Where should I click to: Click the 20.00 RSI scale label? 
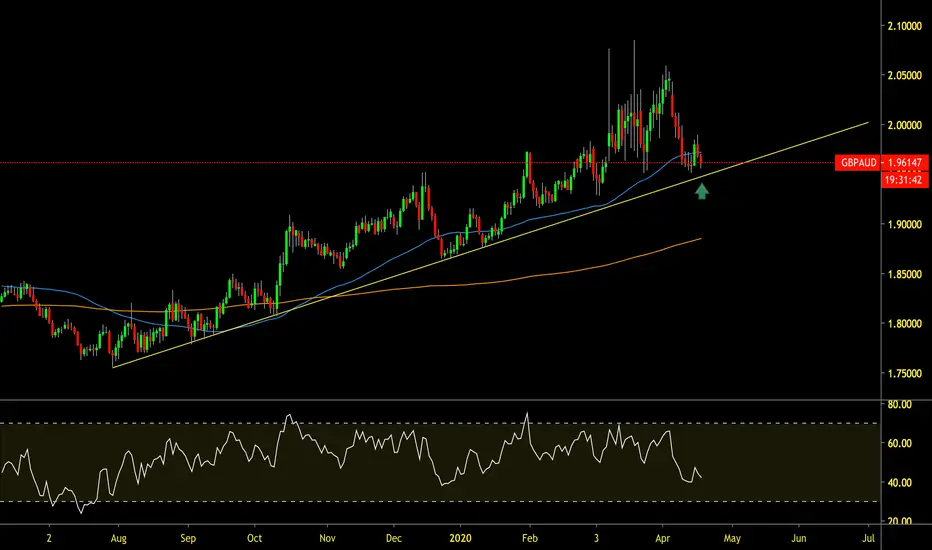[899, 520]
